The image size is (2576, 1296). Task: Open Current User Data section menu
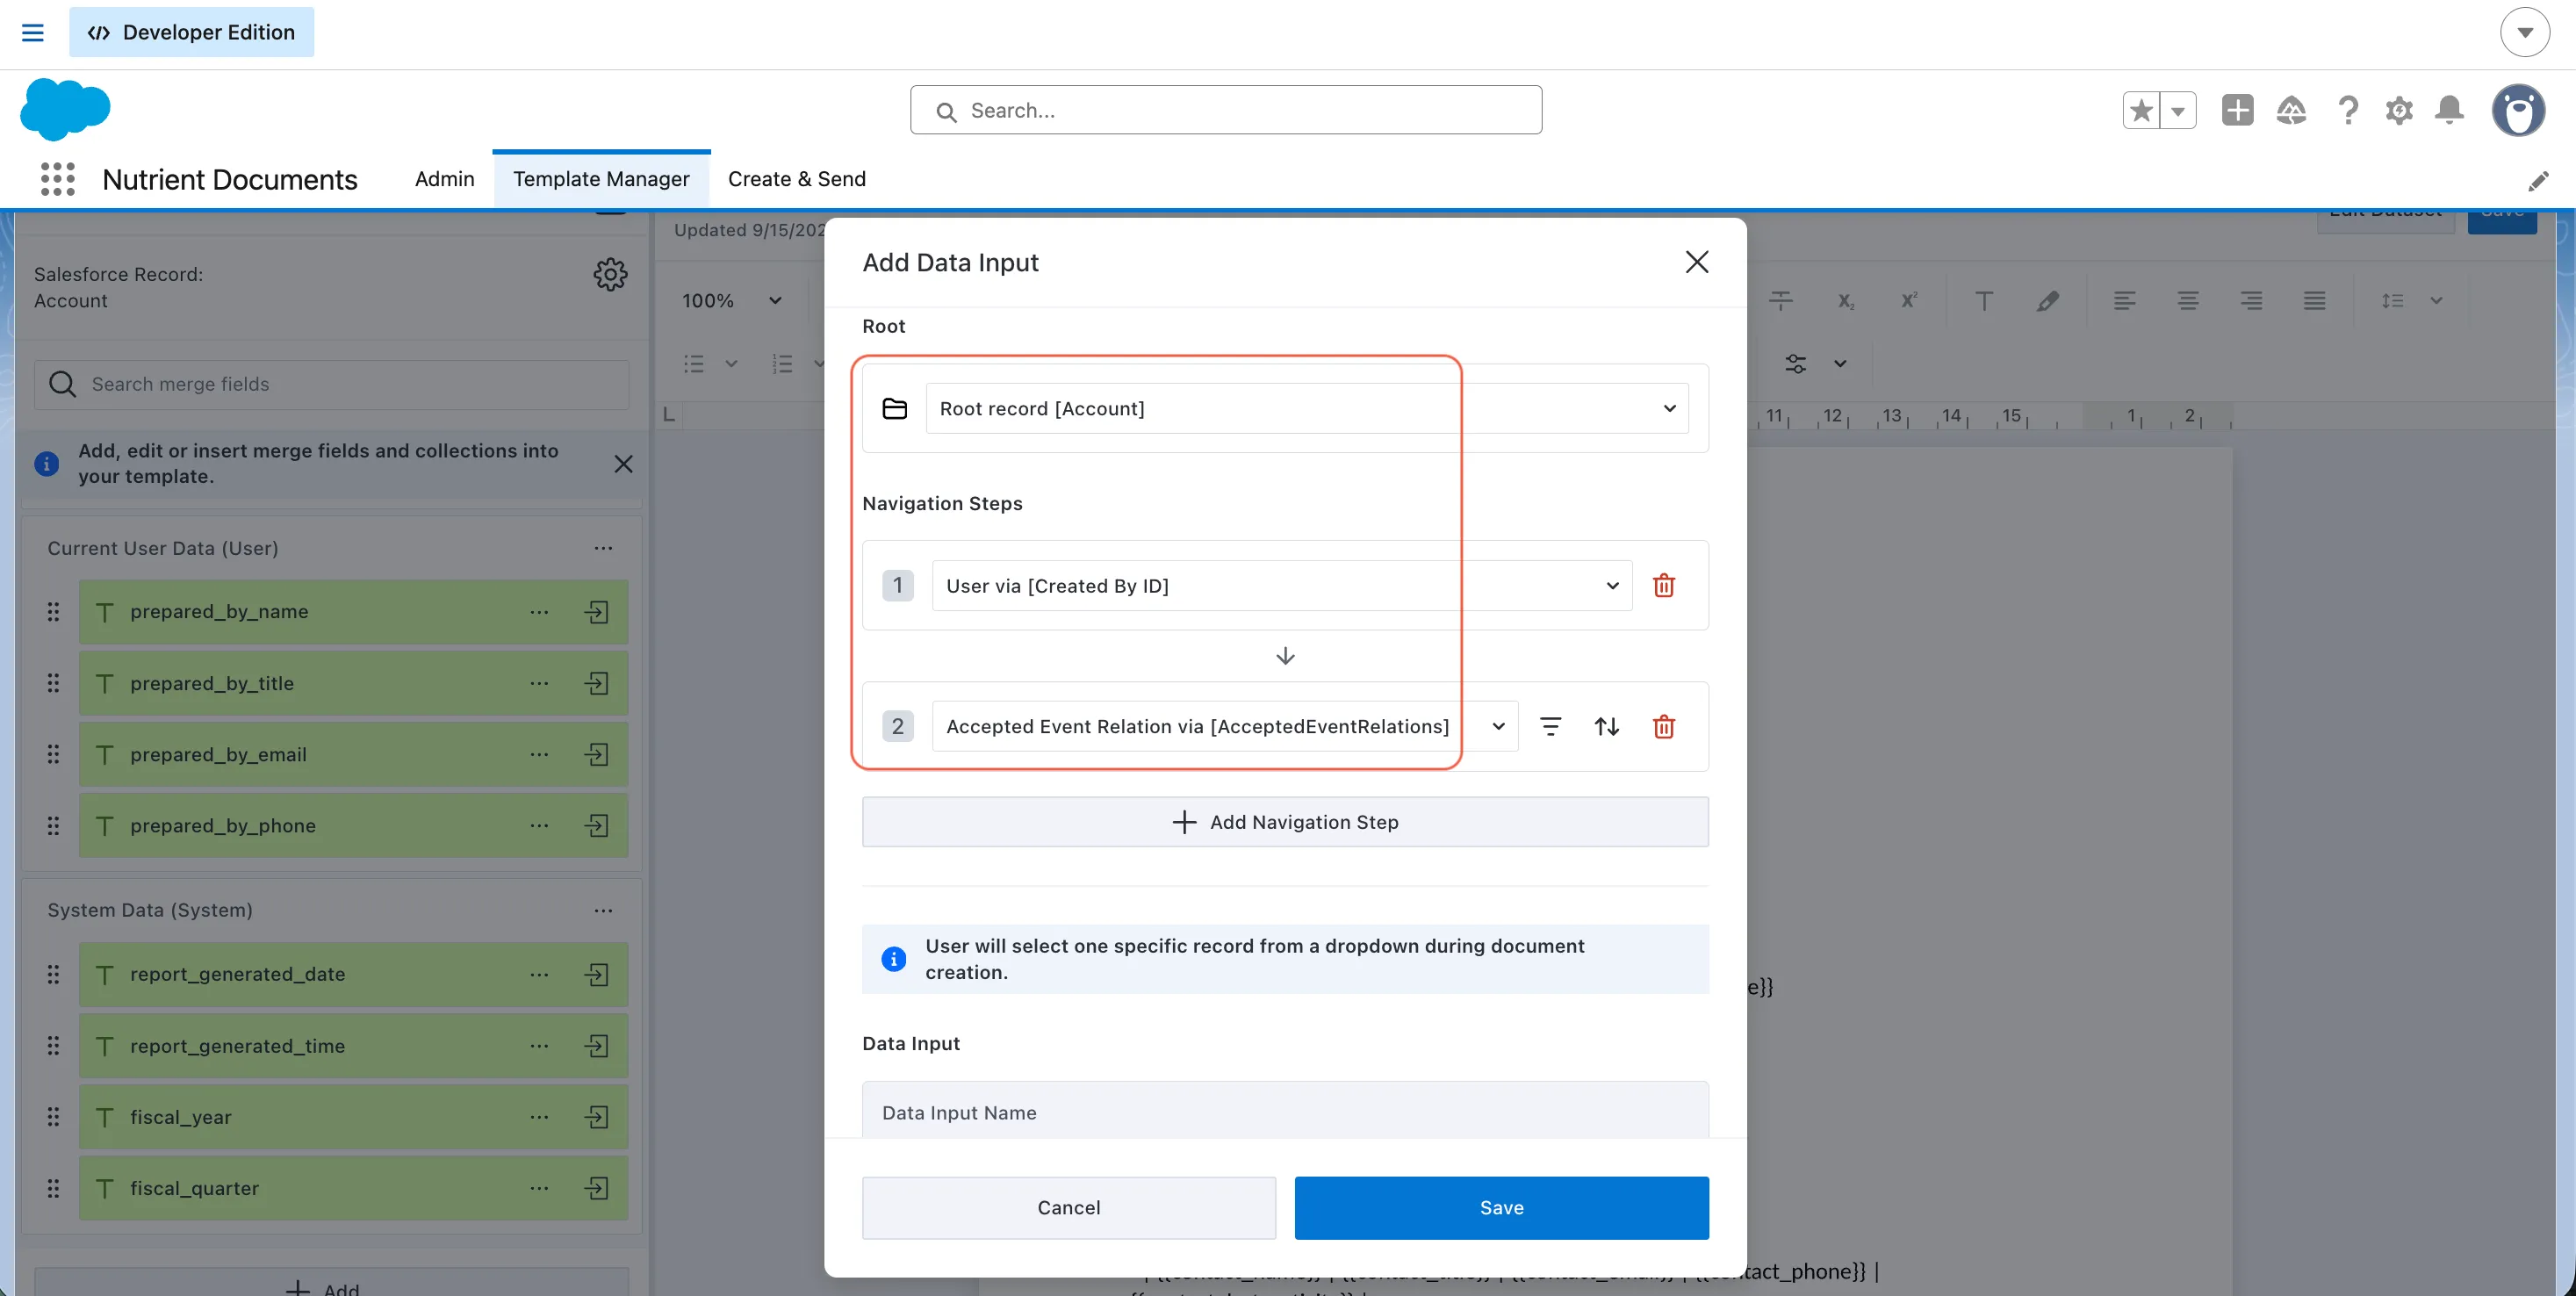603,548
